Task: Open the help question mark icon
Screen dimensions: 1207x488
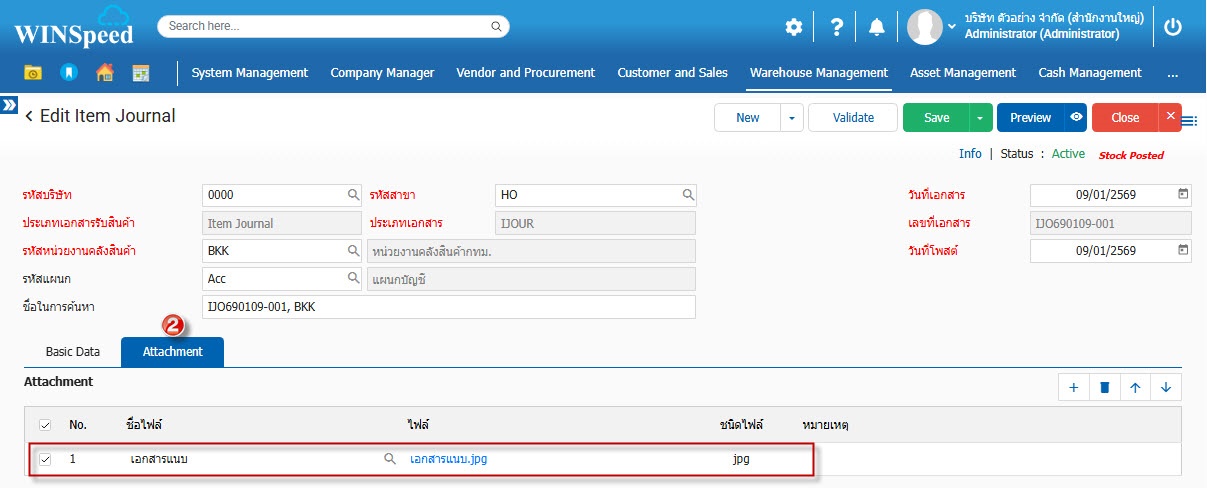Action: pos(836,27)
